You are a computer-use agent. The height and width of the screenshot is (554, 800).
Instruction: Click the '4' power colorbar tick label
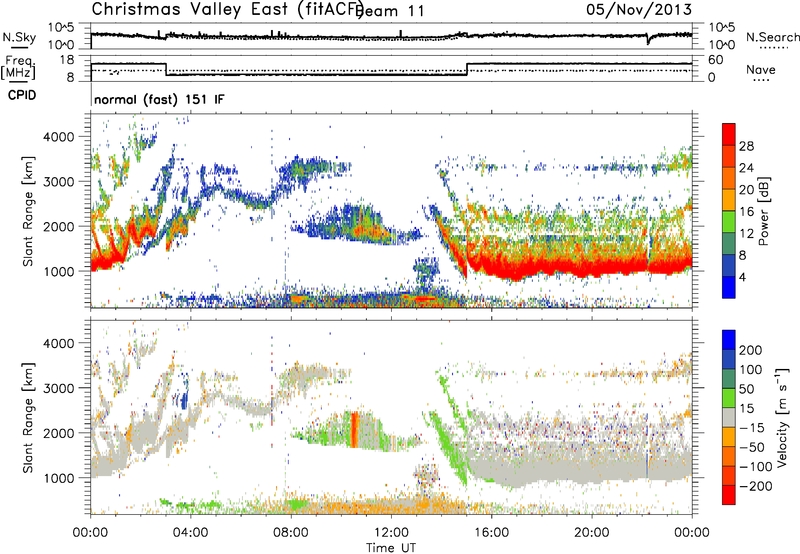click(742, 277)
